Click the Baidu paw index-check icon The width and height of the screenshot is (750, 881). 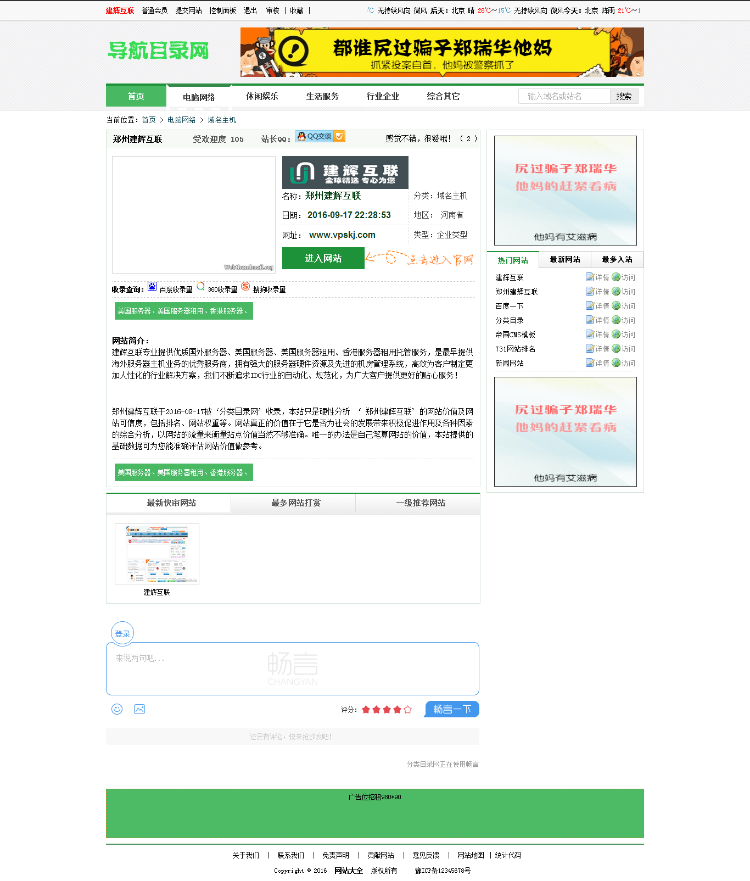click(152, 287)
